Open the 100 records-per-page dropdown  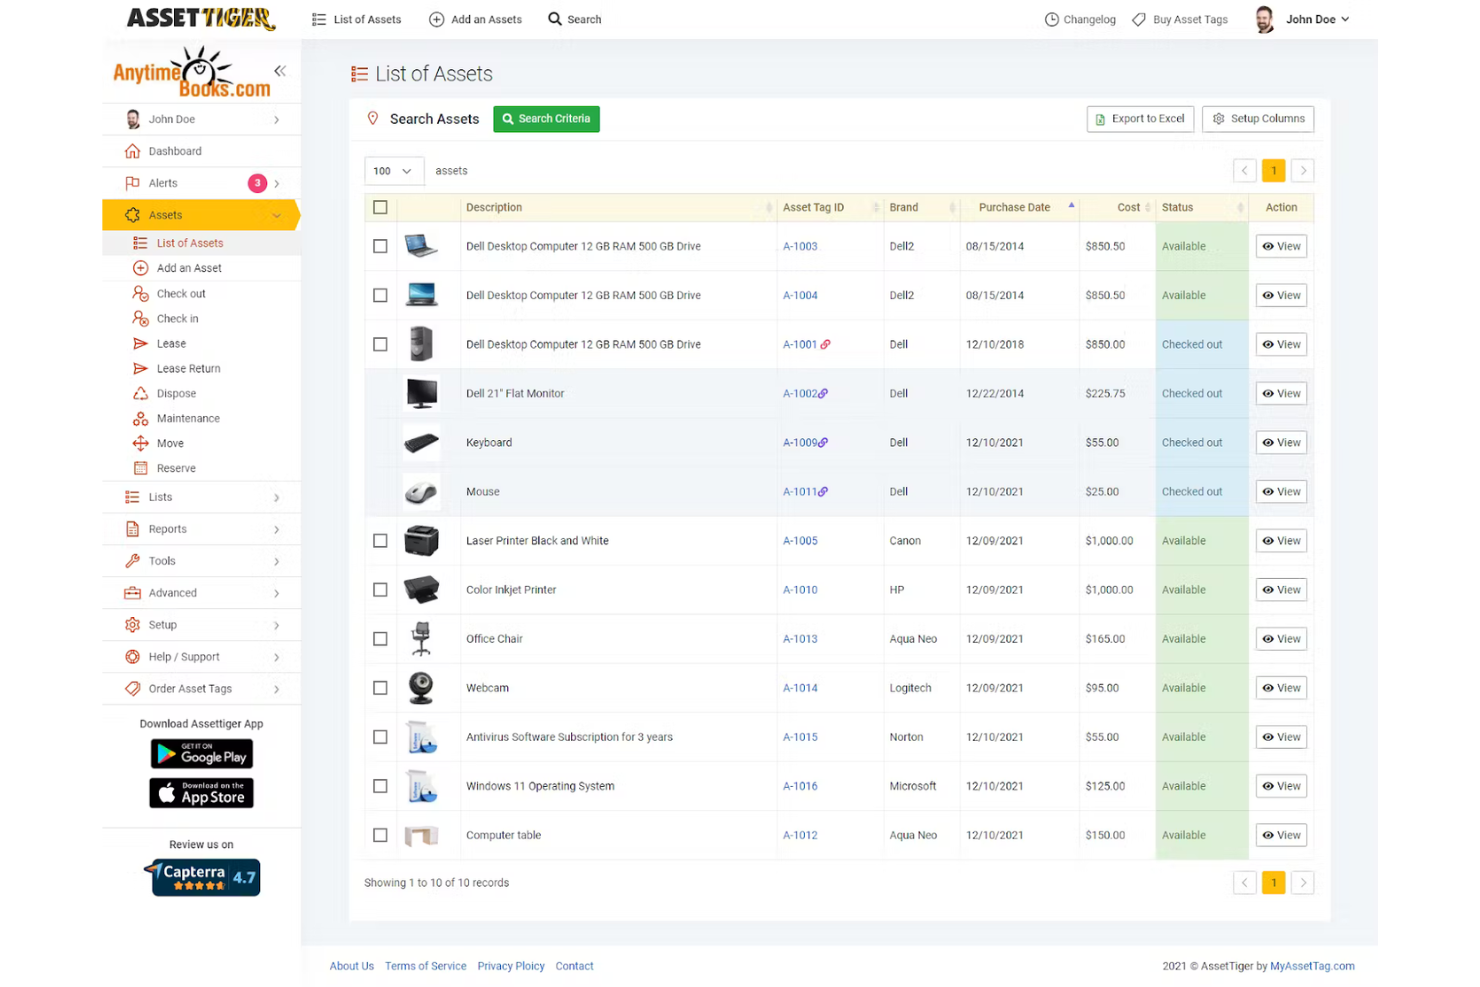coord(393,171)
